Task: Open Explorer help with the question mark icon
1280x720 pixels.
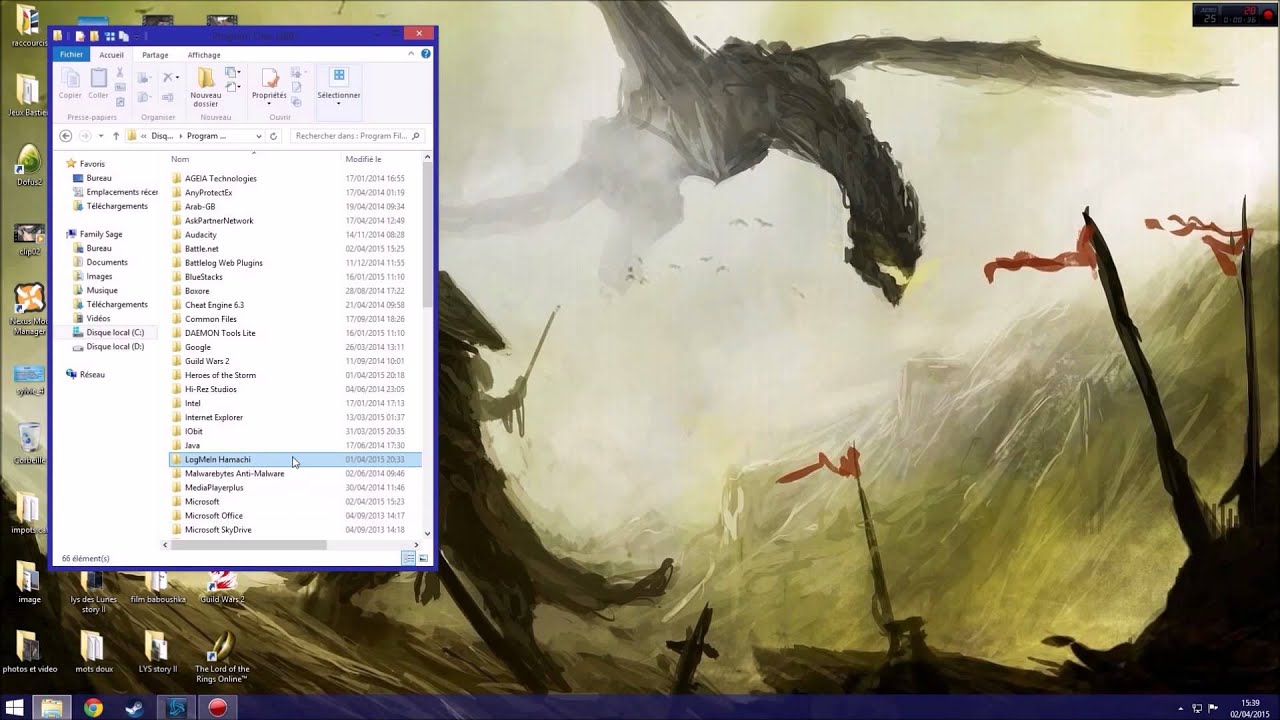Action: 425,54
